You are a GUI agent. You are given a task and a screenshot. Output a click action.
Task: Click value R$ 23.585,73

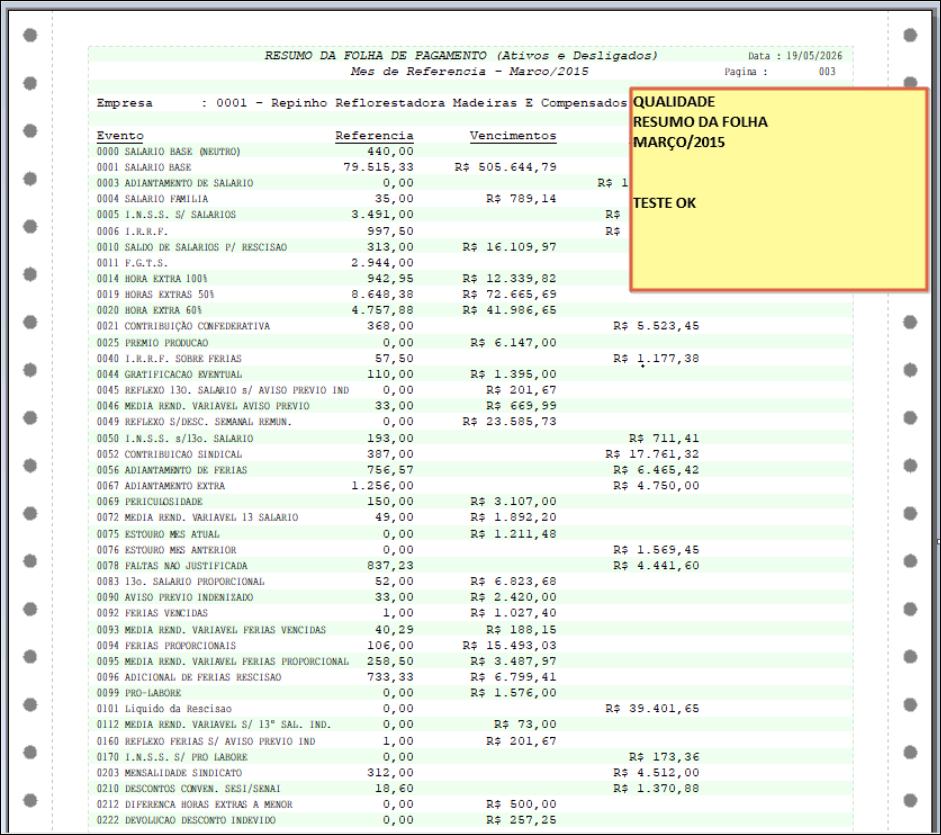coord(510,422)
